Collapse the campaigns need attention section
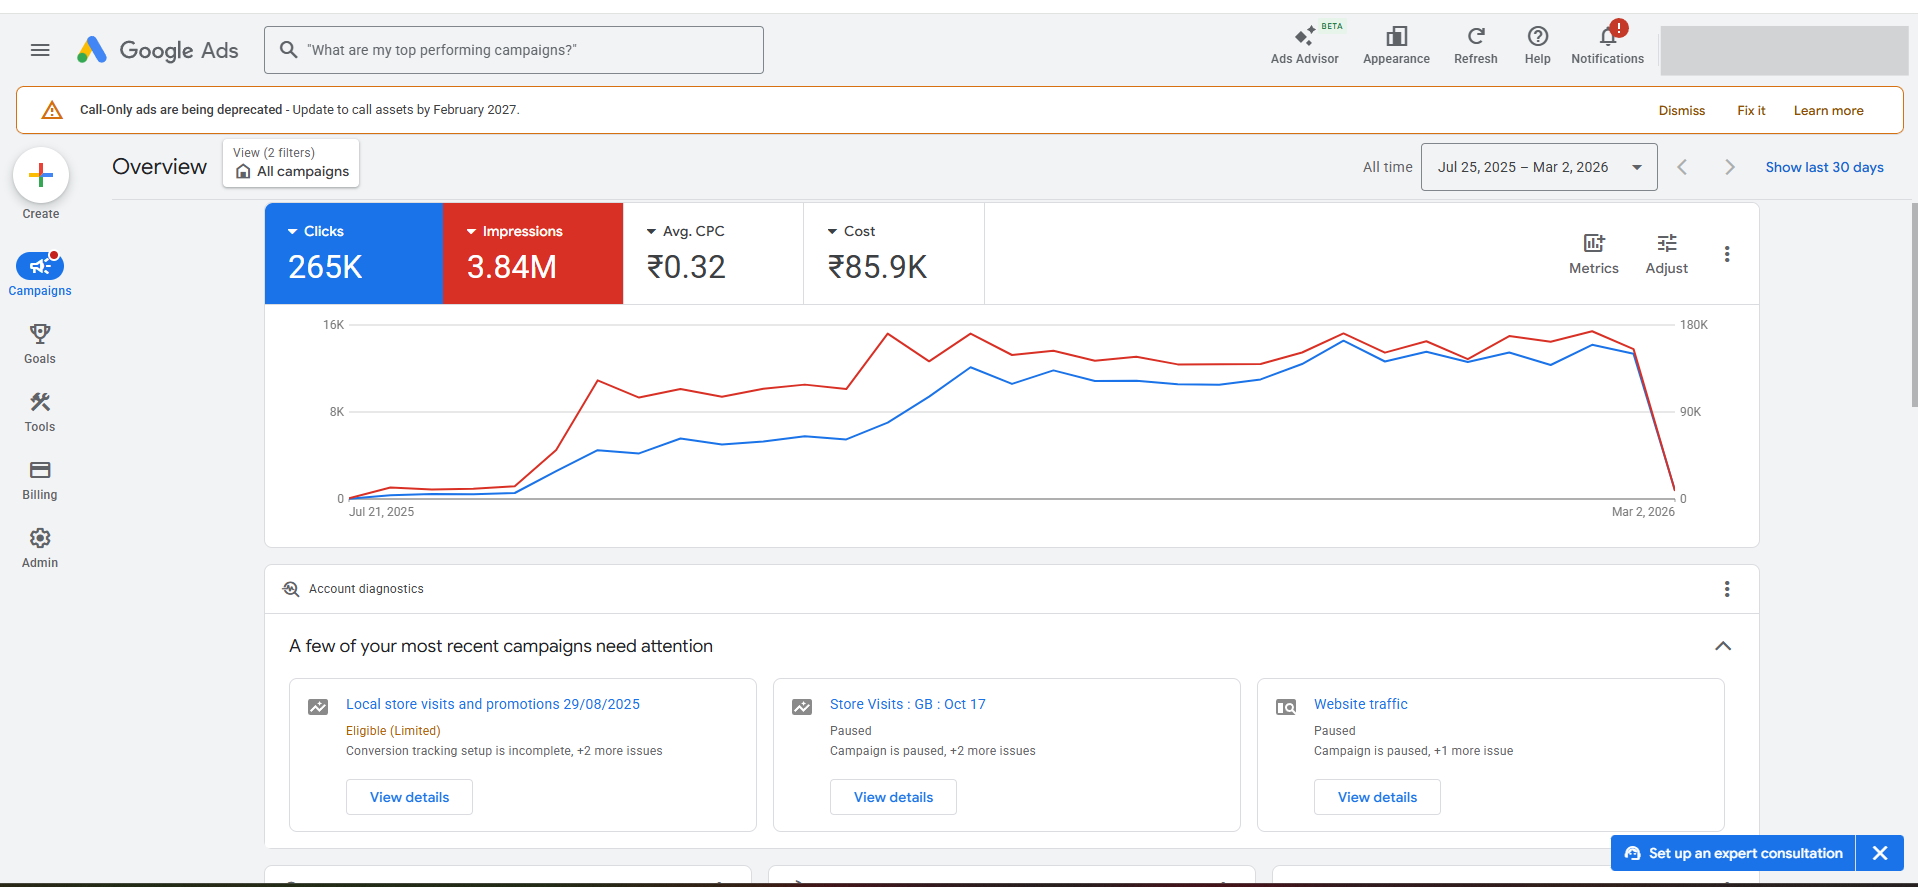This screenshot has width=1918, height=887. point(1722,646)
